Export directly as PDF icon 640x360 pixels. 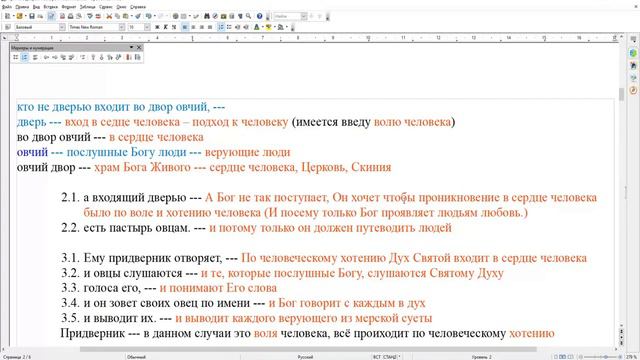tap(62, 16)
